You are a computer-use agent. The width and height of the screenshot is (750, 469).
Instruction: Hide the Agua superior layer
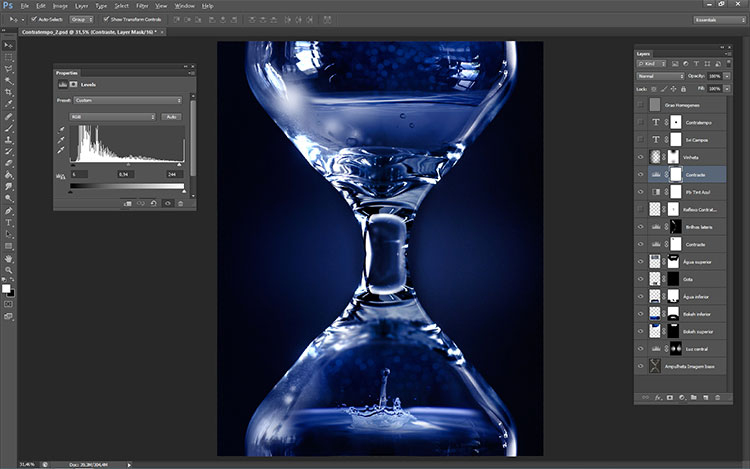coord(640,262)
